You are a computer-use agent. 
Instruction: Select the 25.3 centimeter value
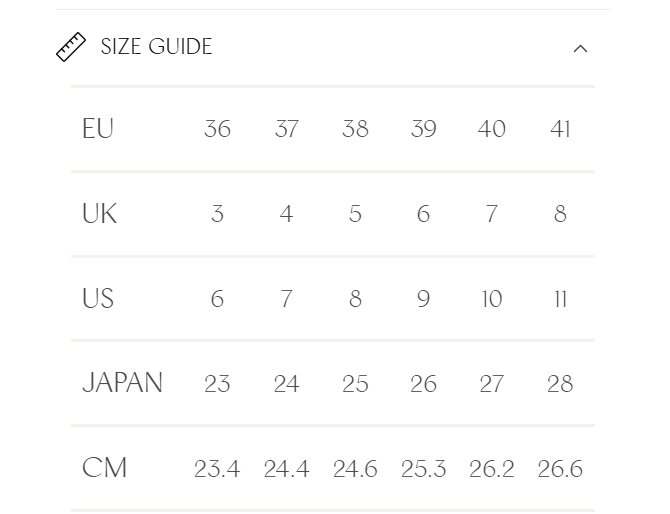[423, 469]
